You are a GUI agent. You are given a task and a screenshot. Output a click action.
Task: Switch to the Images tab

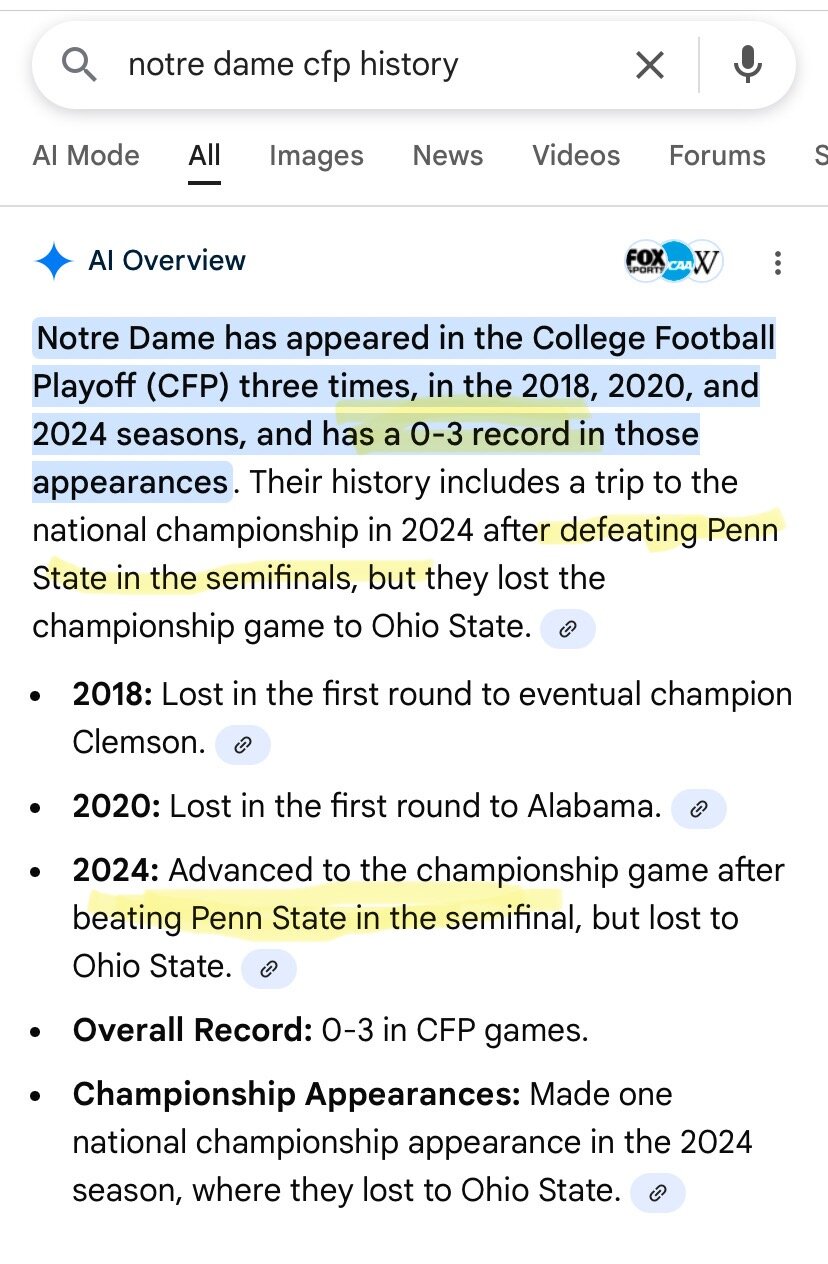pos(316,156)
